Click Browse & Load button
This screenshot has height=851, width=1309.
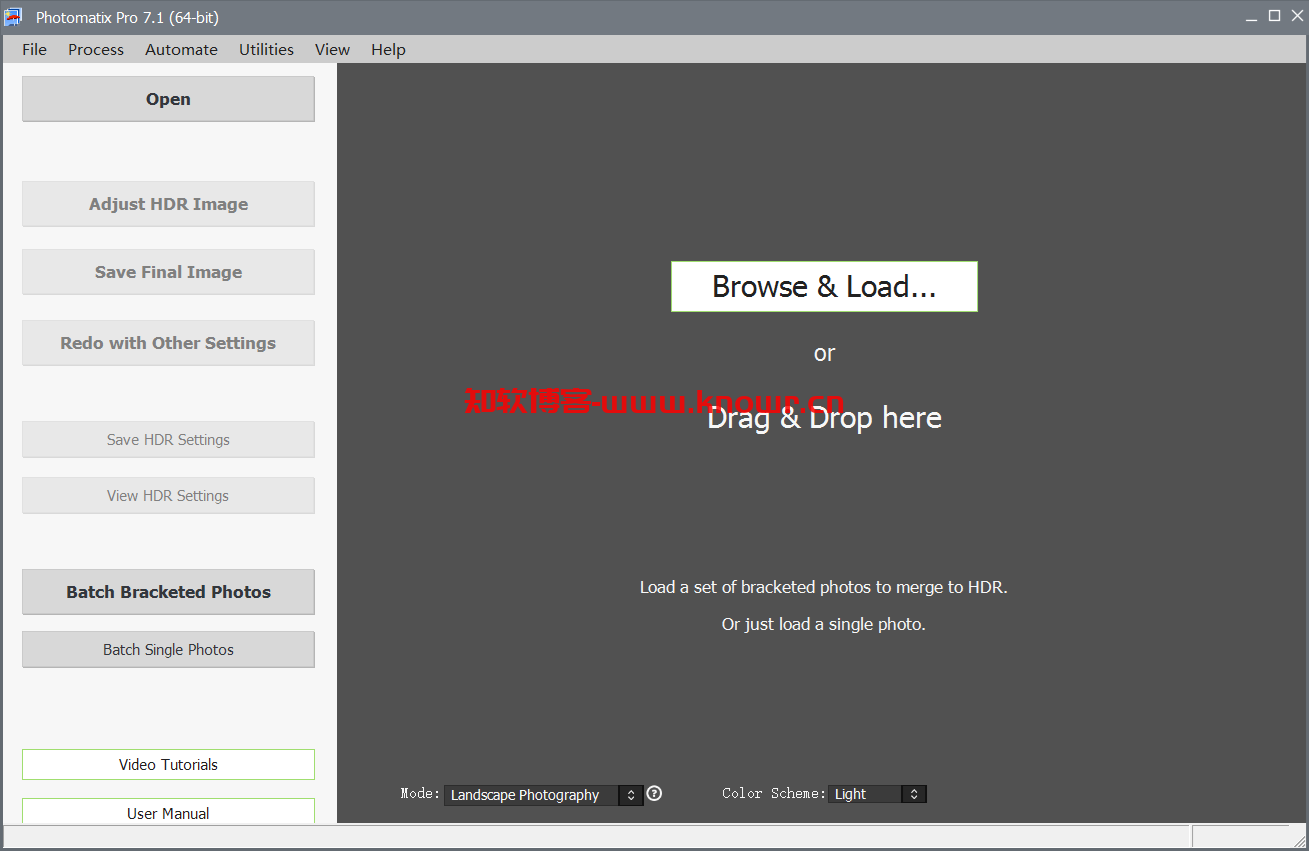coord(824,287)
